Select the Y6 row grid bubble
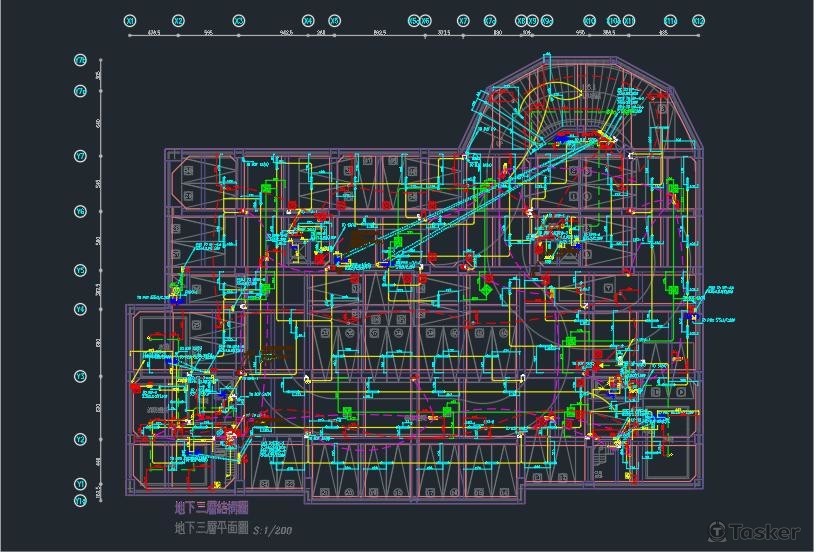This screenshot has height=552, width=816. tap(80, 211)
